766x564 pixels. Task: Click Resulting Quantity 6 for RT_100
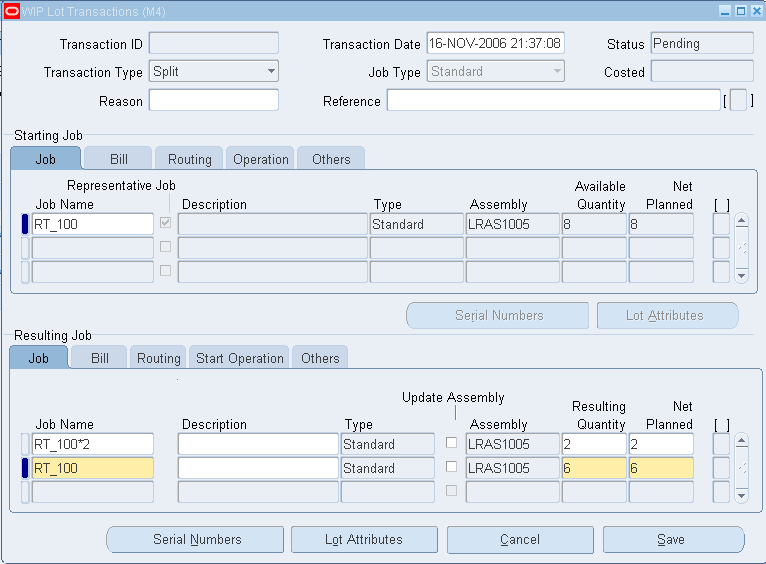point(594,468)
